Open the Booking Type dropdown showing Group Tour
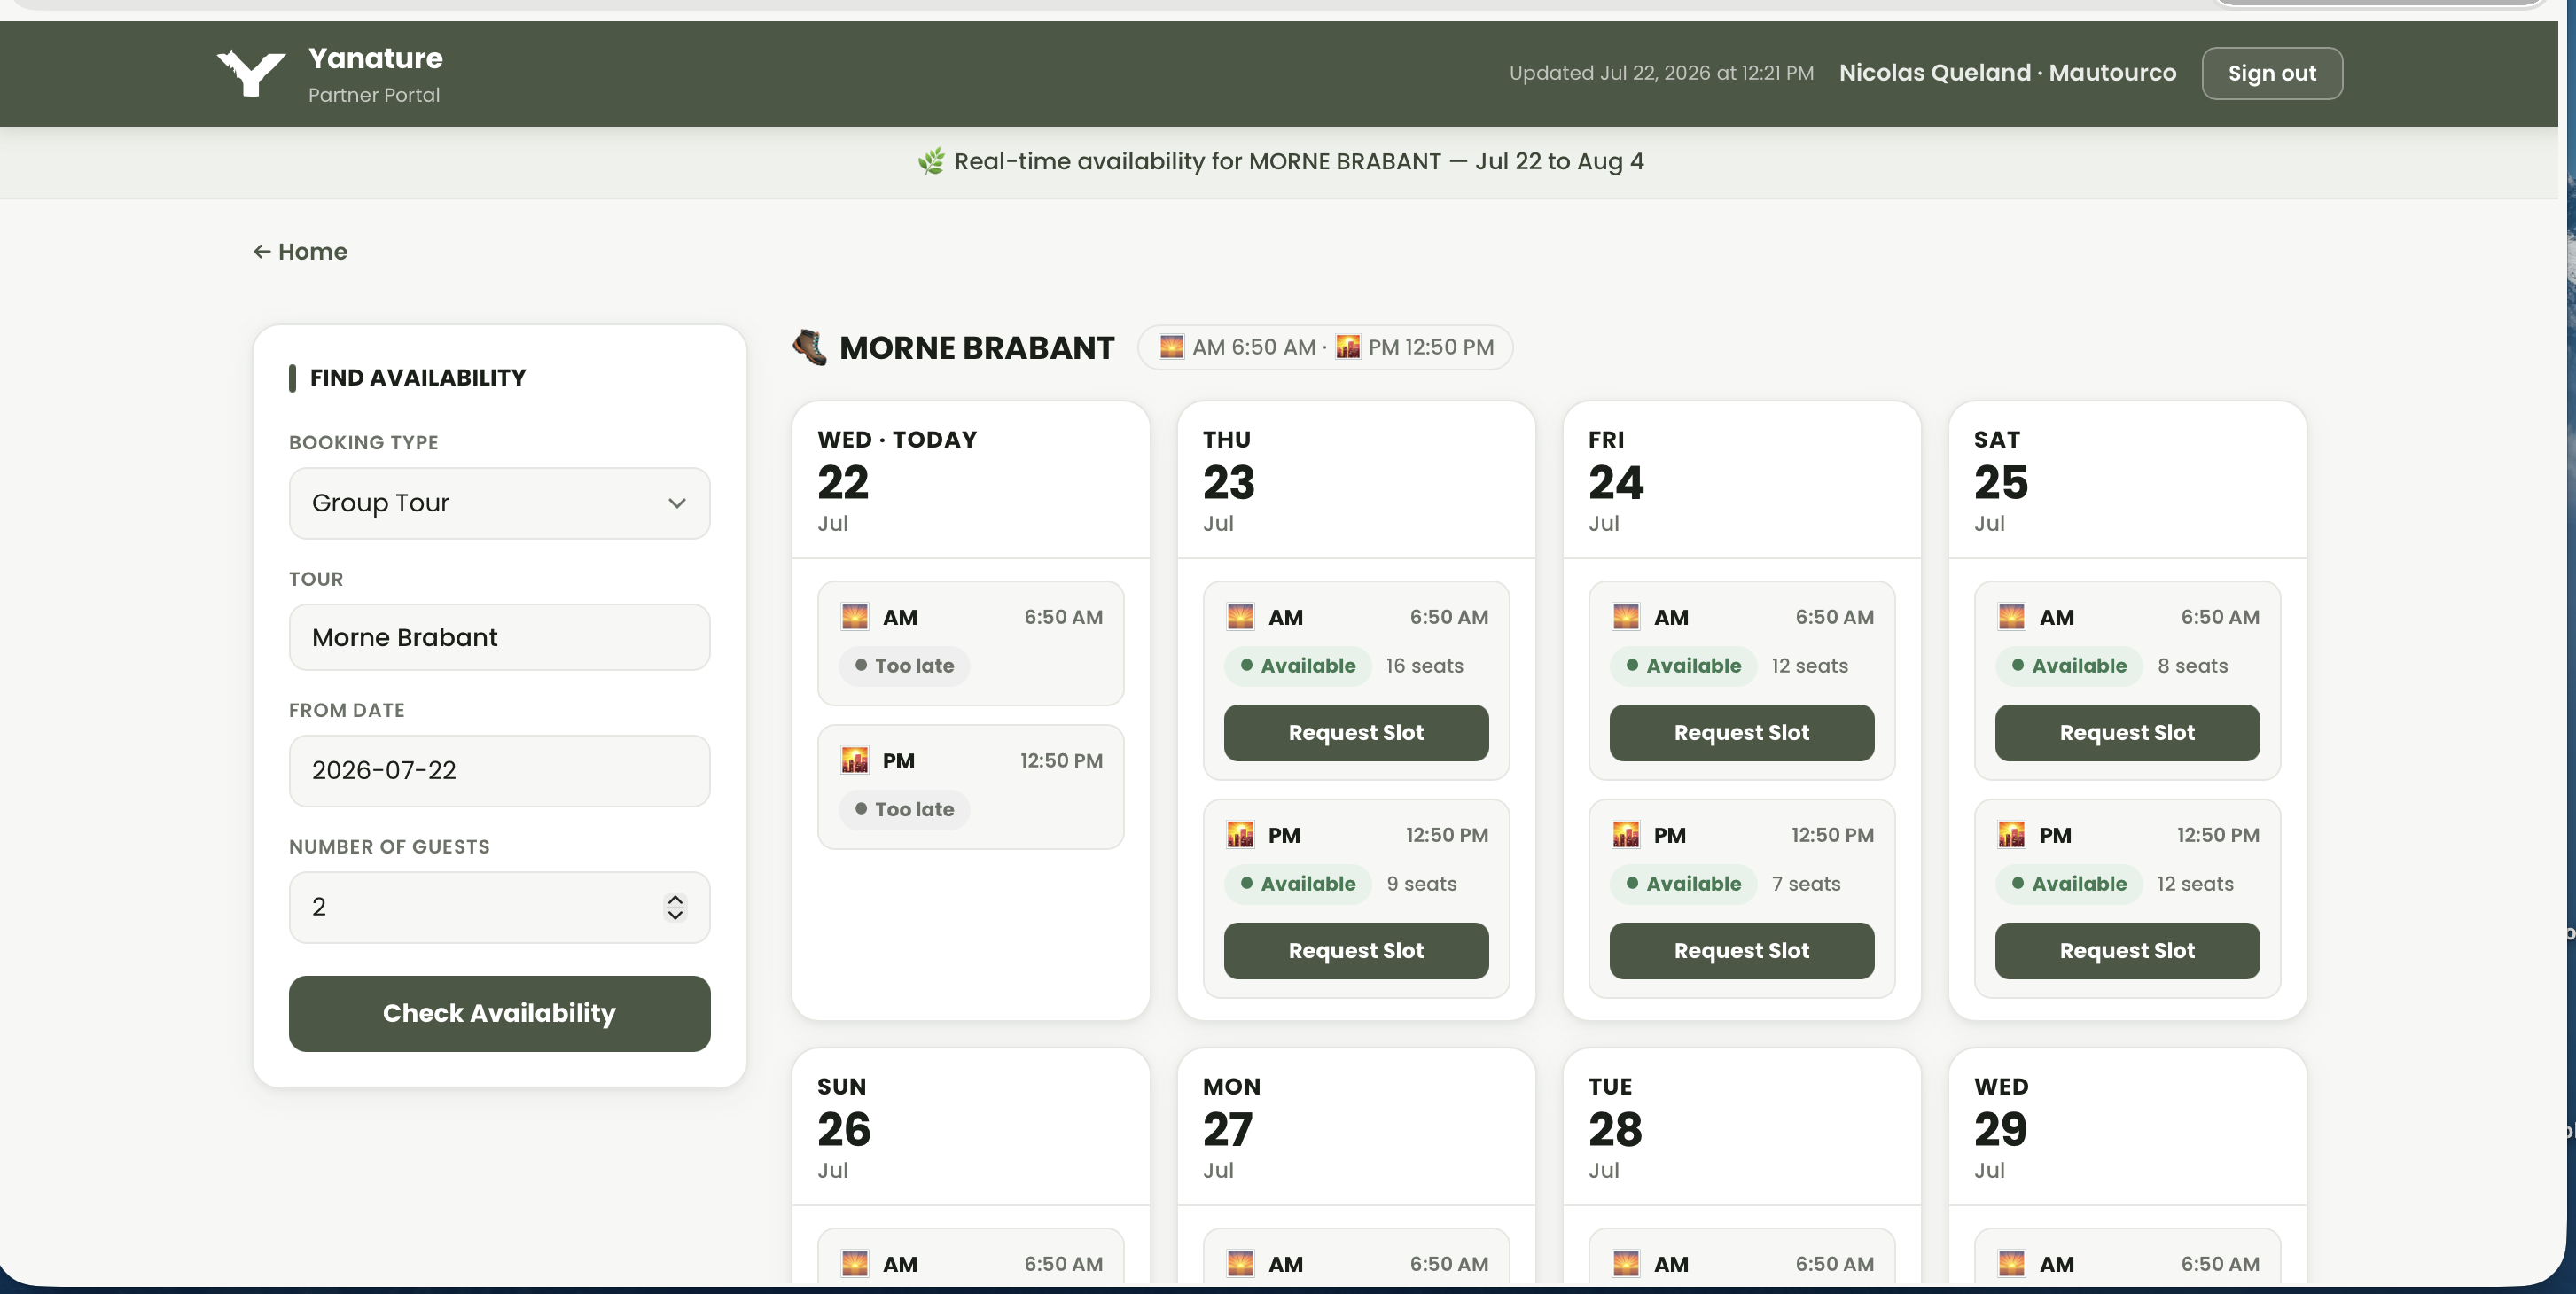This screenshot has width=2576, height=1294. (x=499, y=503)
